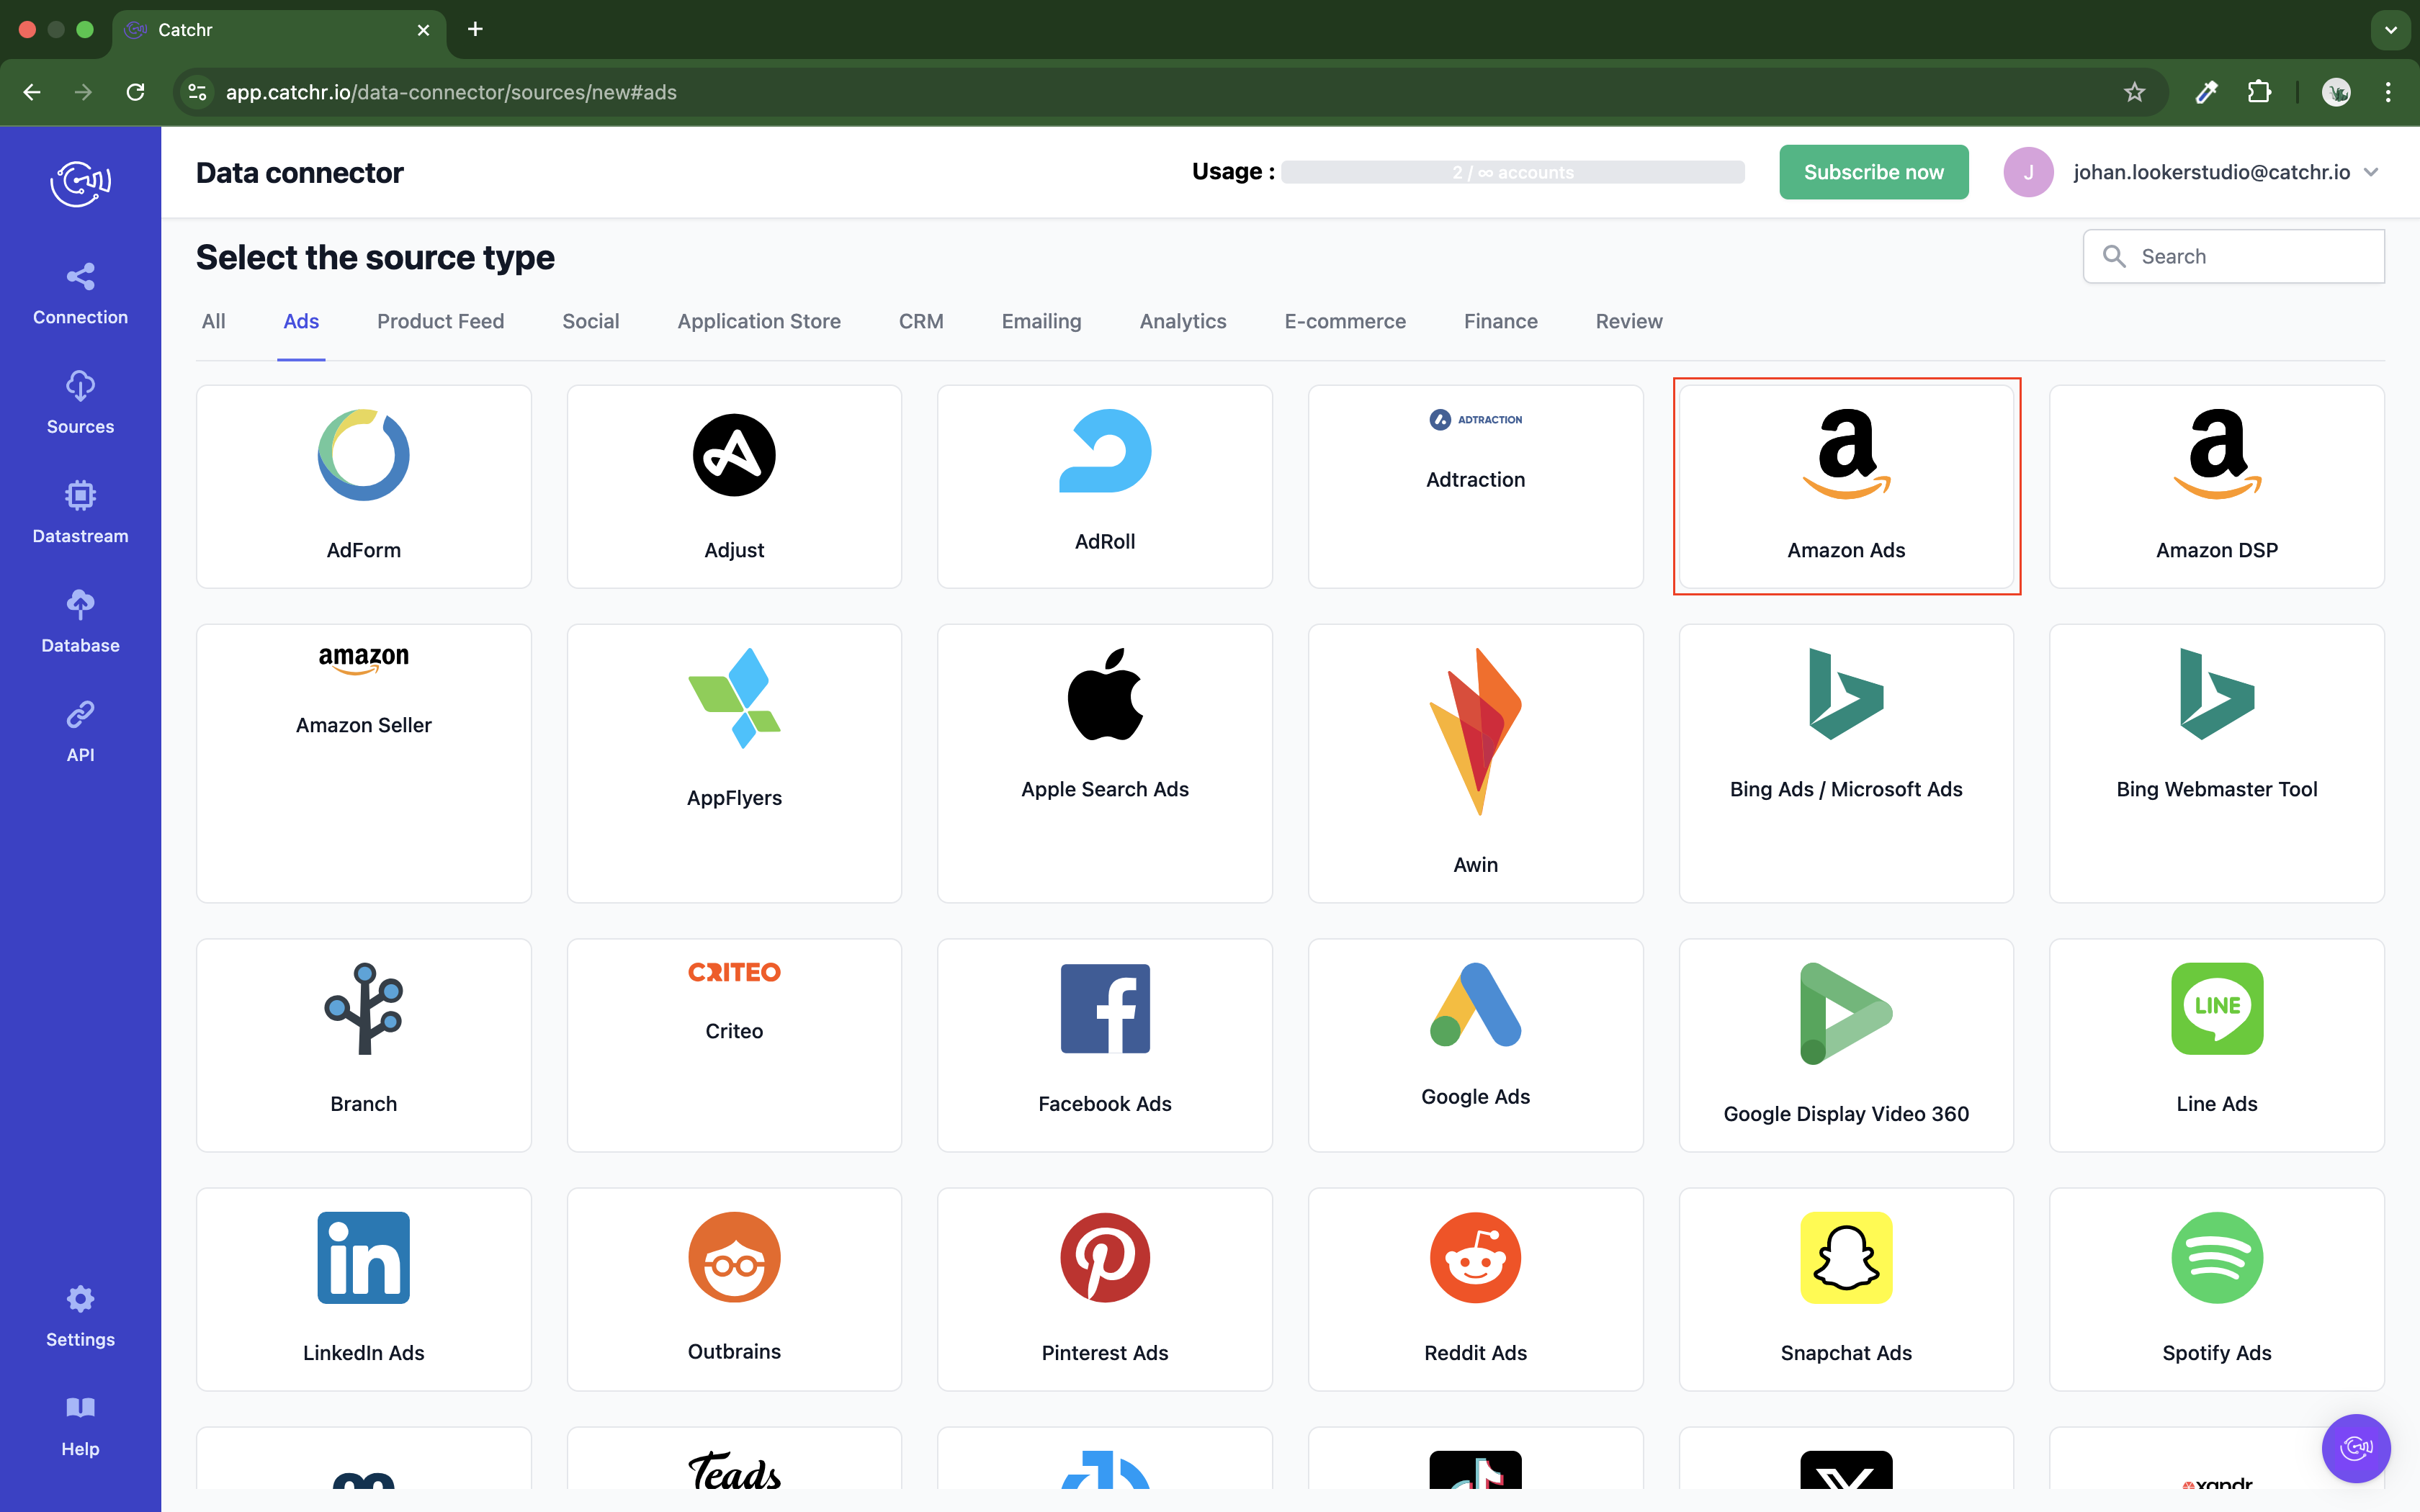Select the Outbrains source card

click(734, 1290)
